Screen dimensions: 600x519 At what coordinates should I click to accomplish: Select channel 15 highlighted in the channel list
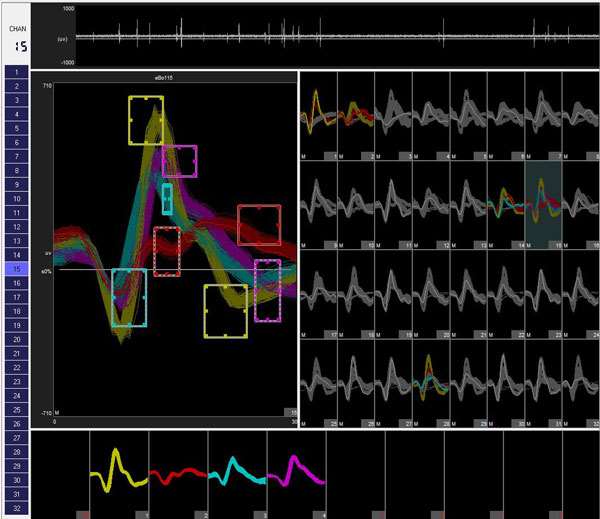tap(17, 269)
